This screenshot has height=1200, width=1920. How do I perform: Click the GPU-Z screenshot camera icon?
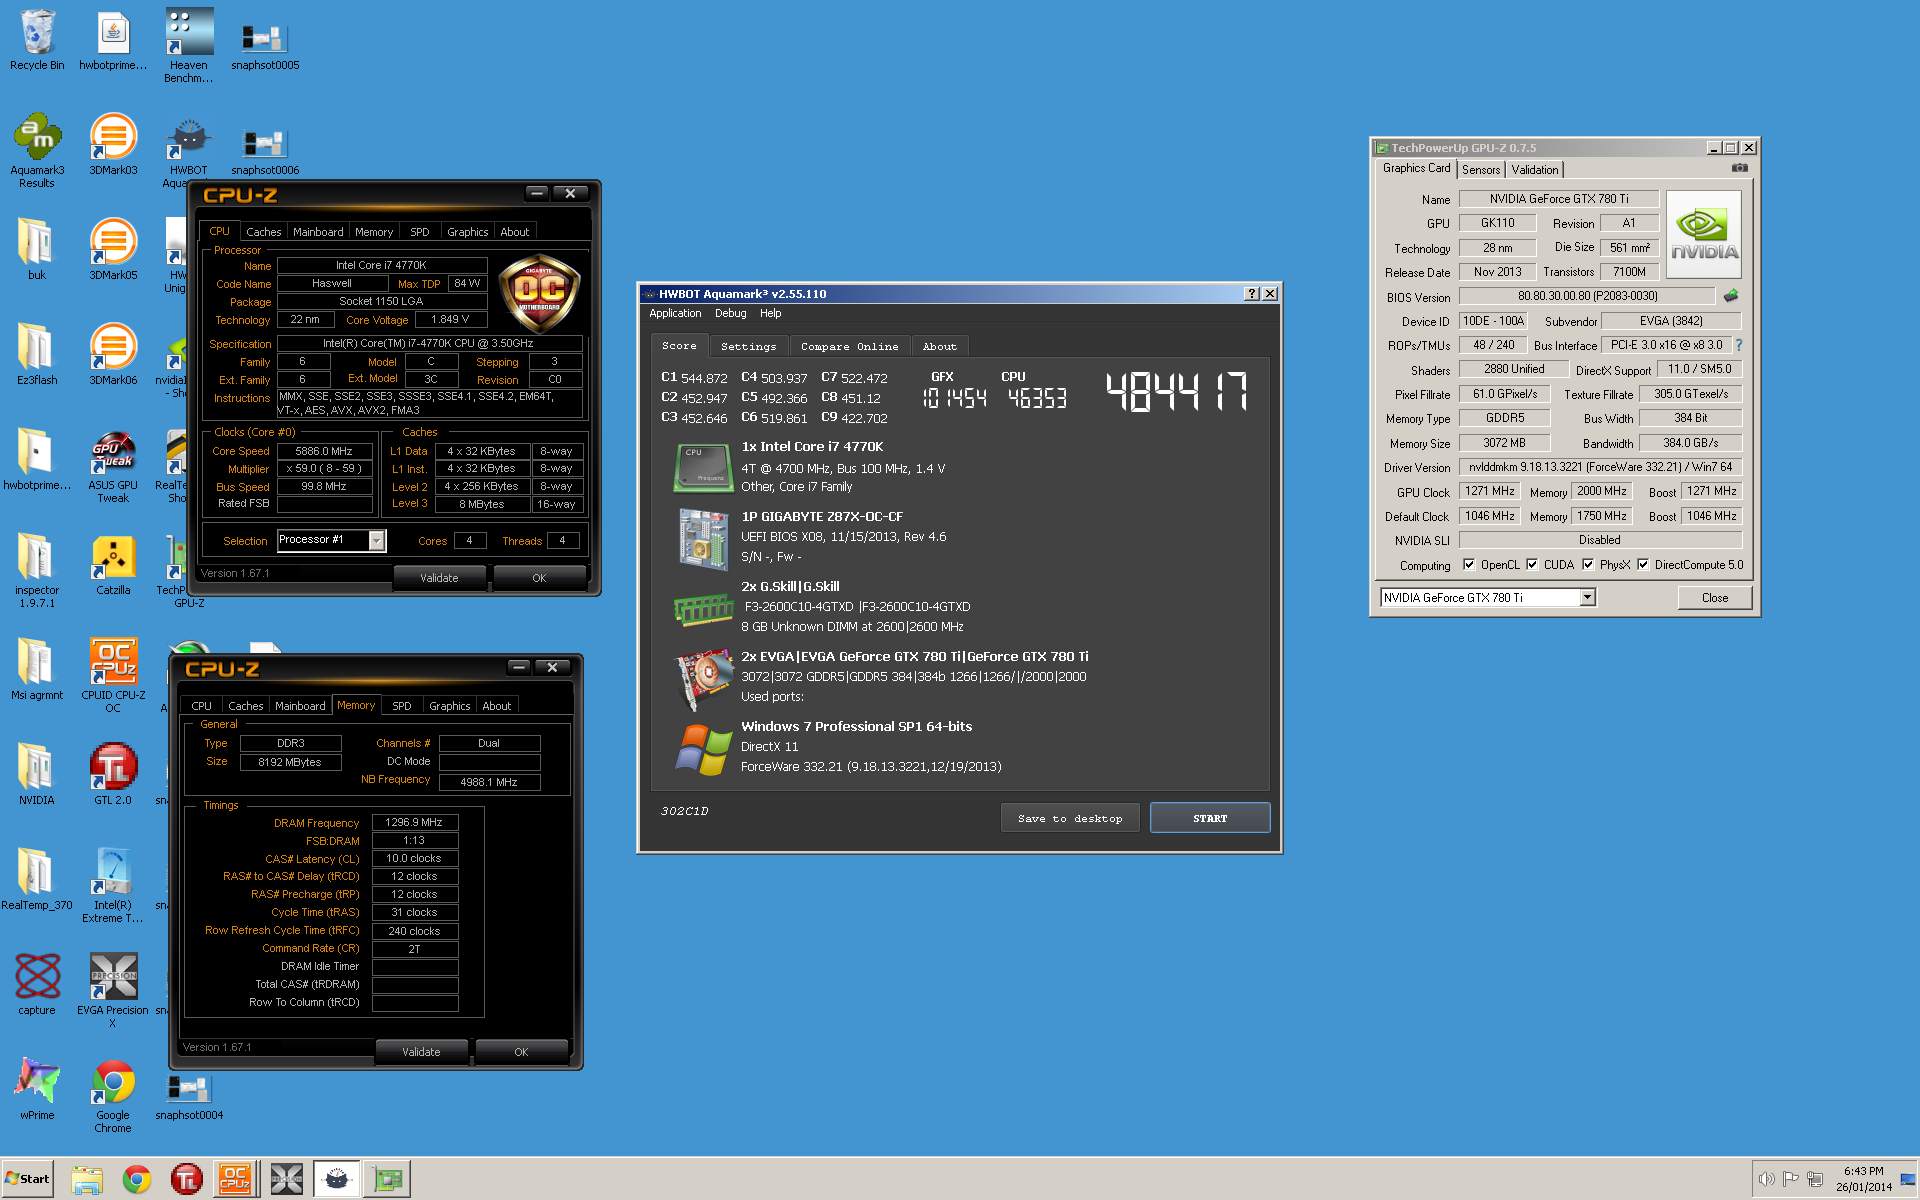click(x=1740, y=168)
